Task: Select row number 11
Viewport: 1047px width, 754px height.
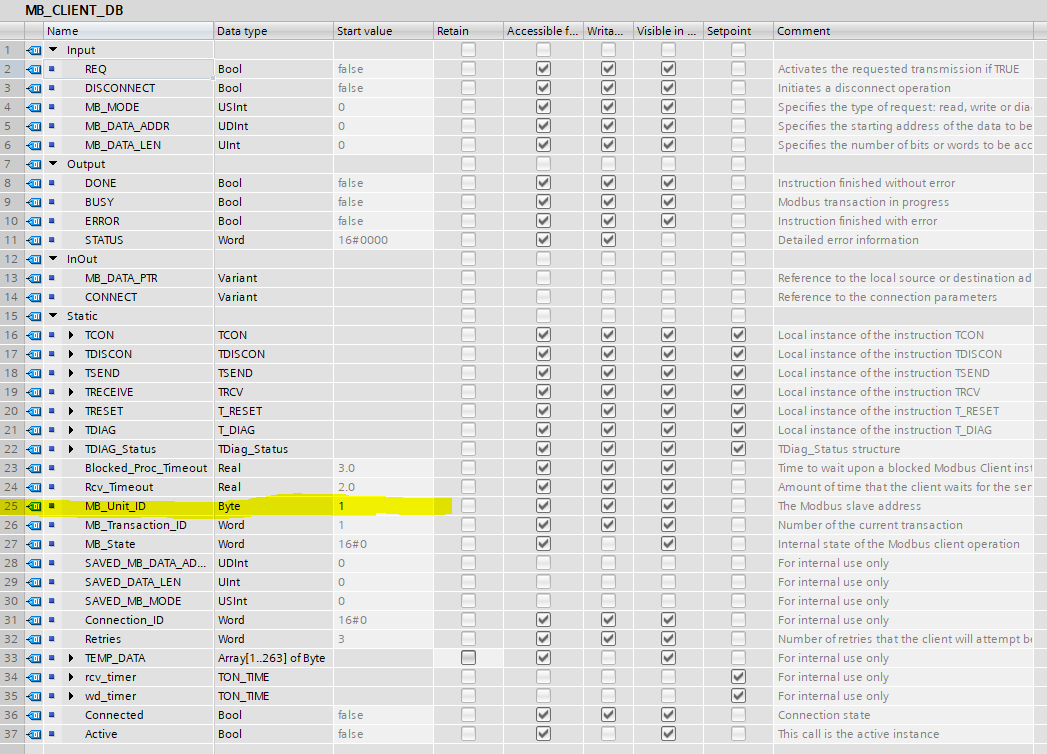Action: [12, 240]
